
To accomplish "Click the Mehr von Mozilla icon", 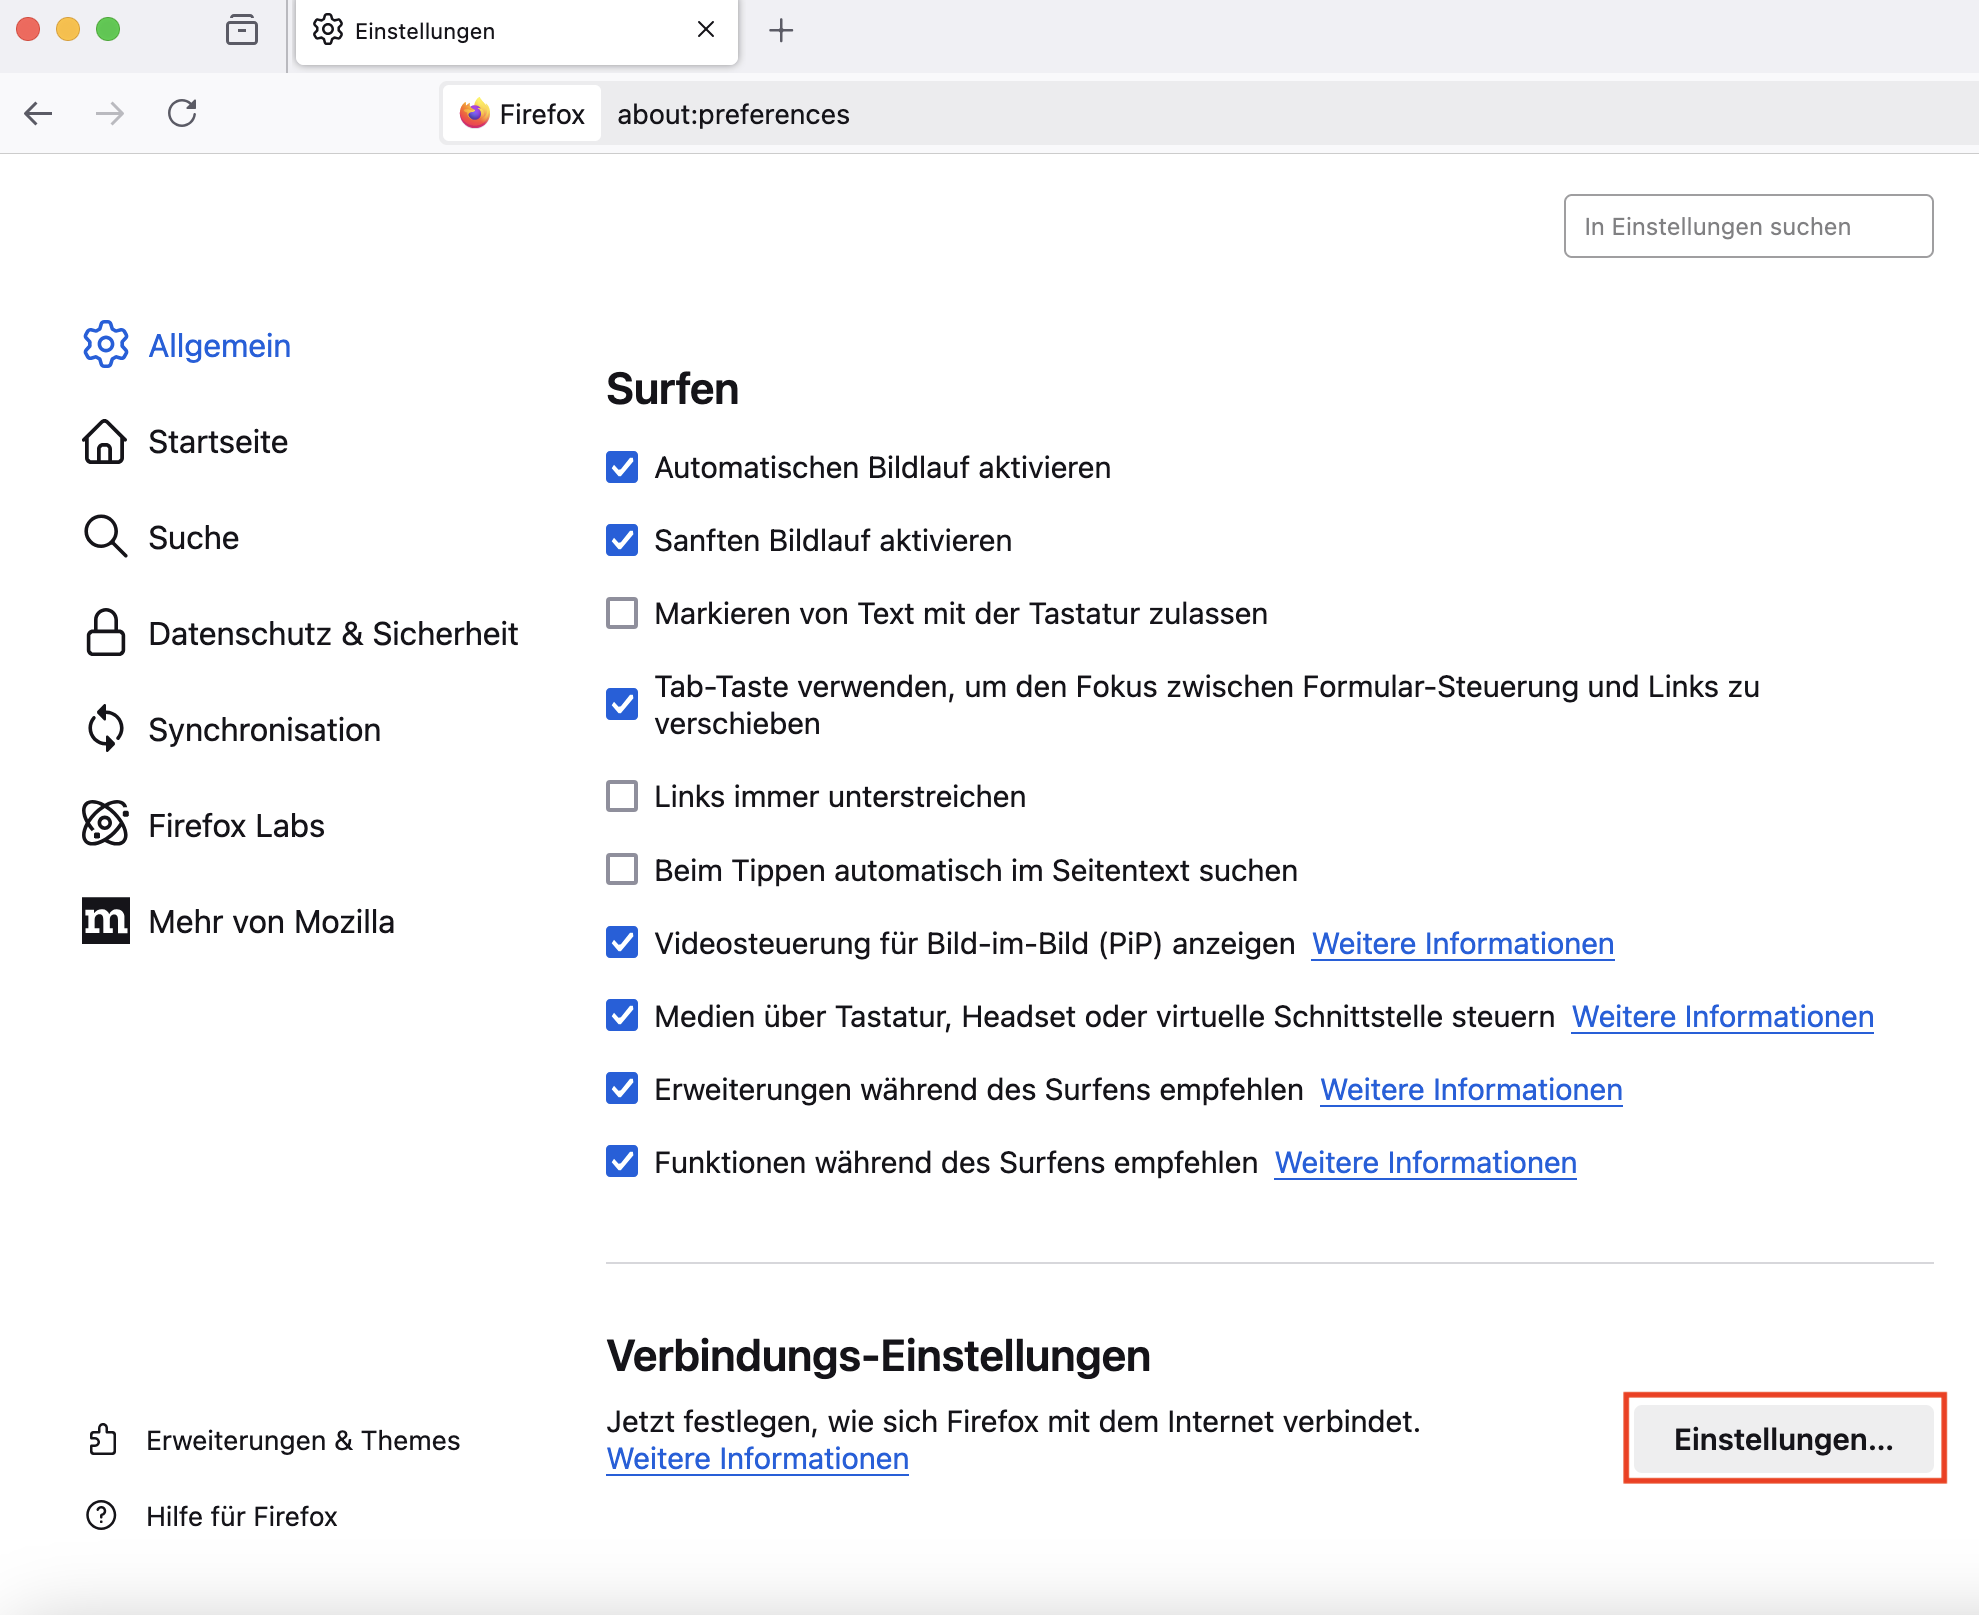I will [105, 921].
